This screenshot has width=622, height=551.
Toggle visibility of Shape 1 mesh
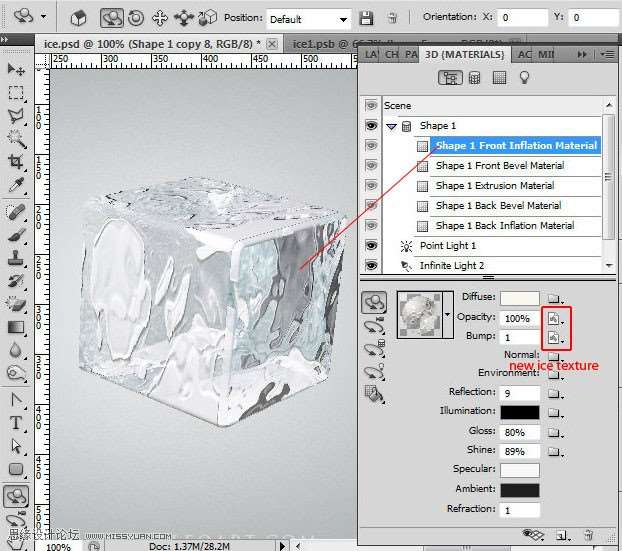point(371,126)
